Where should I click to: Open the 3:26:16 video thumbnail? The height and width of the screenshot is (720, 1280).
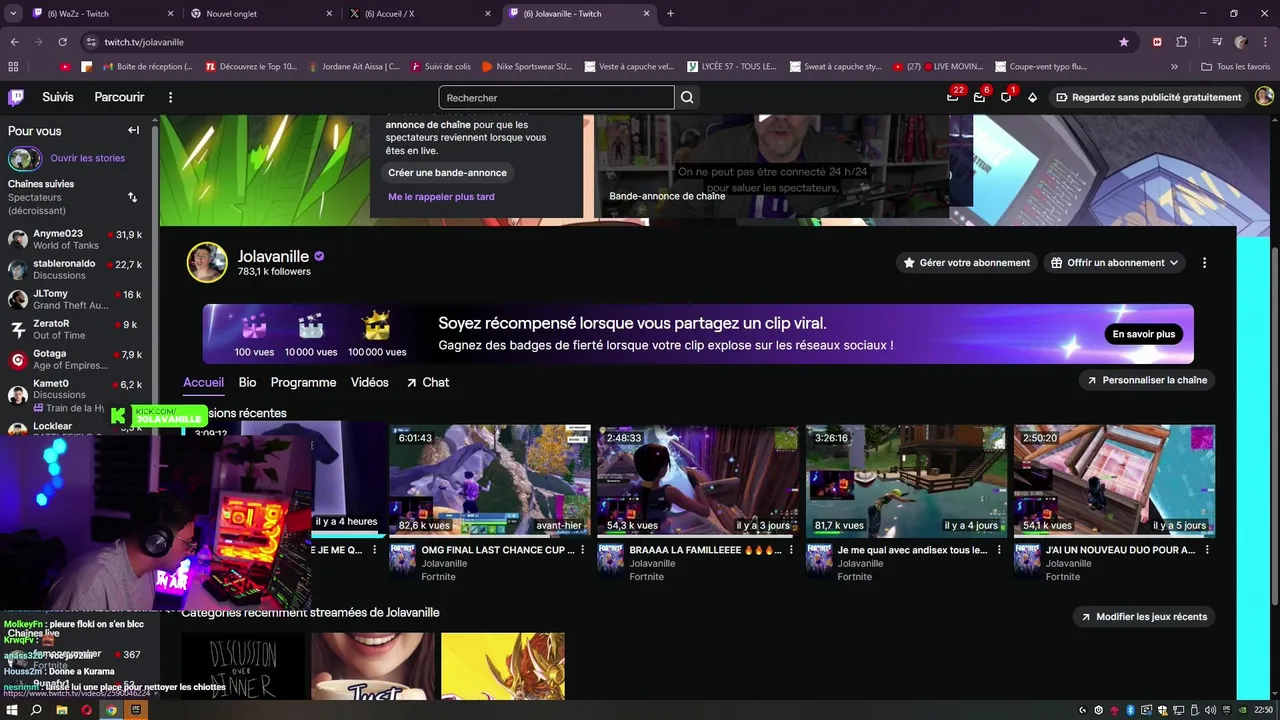pos(906,481)
